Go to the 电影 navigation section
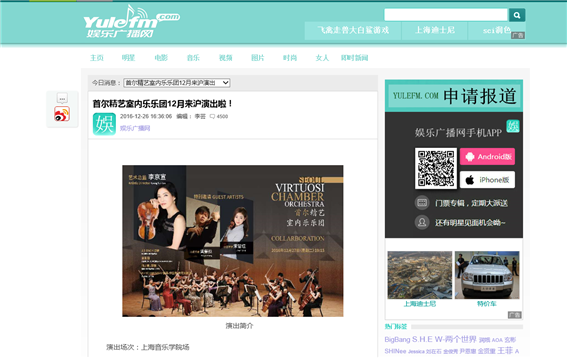 (161, 58)
